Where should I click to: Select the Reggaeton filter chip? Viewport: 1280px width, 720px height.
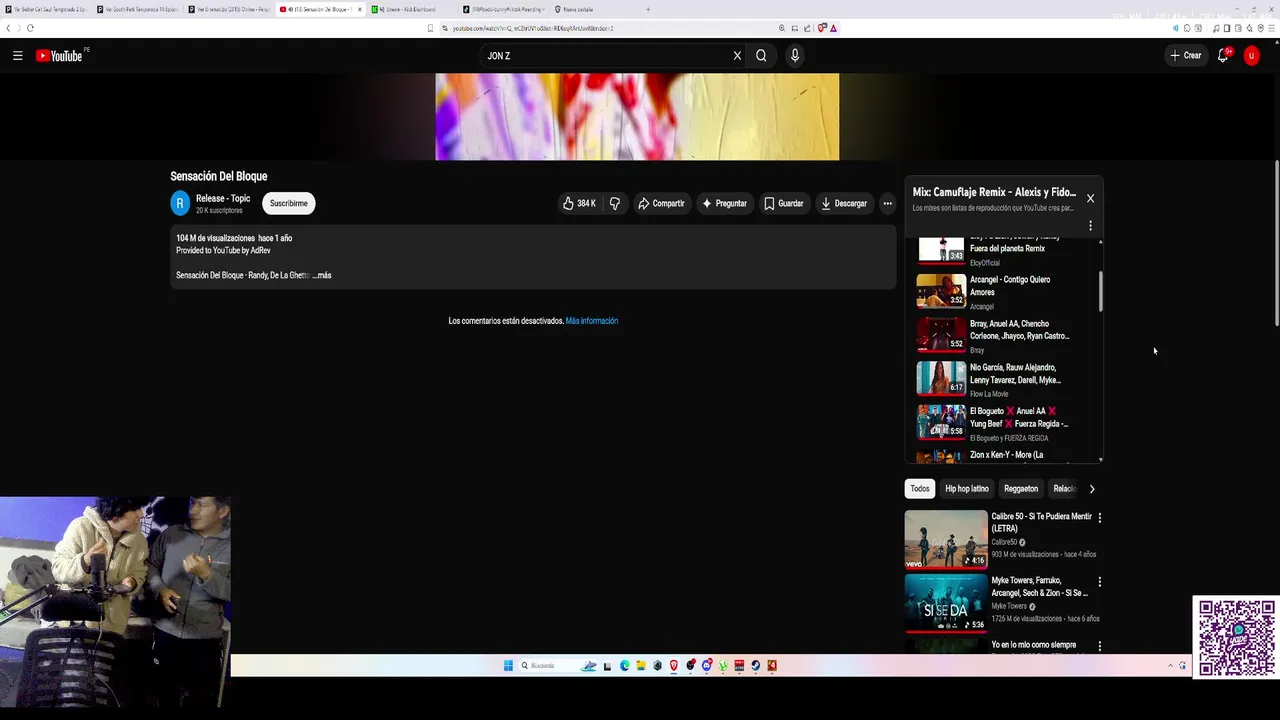pyautogui.click(x=1021, y=489)
